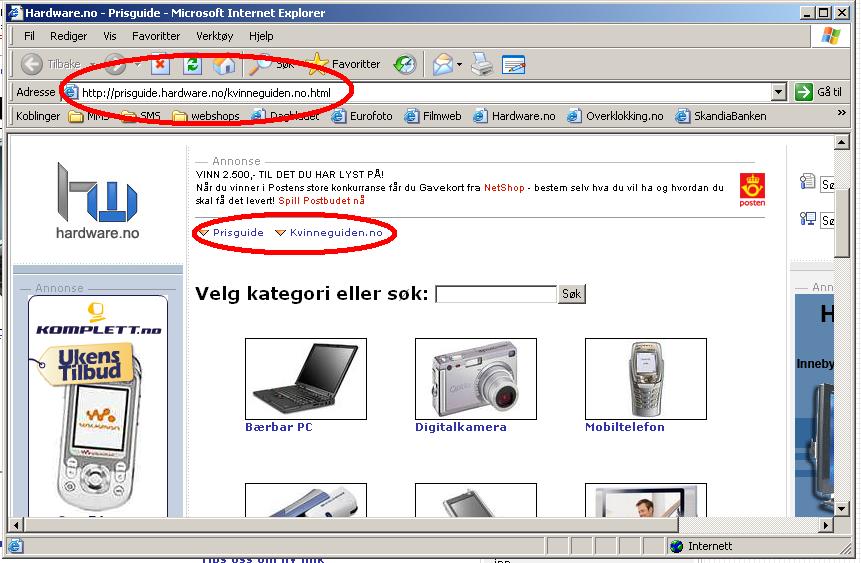Select the Digitalkamera camera thumbnail
This screenshot has height=563, width=861.
pos(476,378)
